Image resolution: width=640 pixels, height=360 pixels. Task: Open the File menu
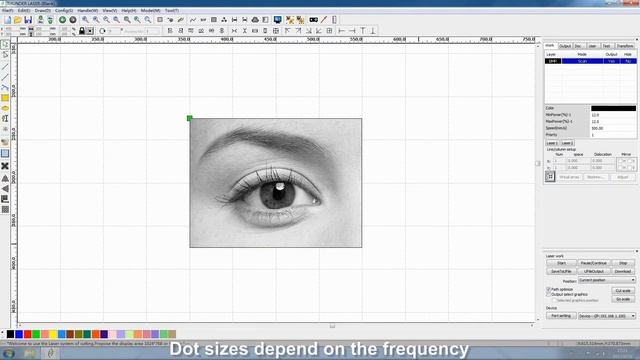[8, 11]
